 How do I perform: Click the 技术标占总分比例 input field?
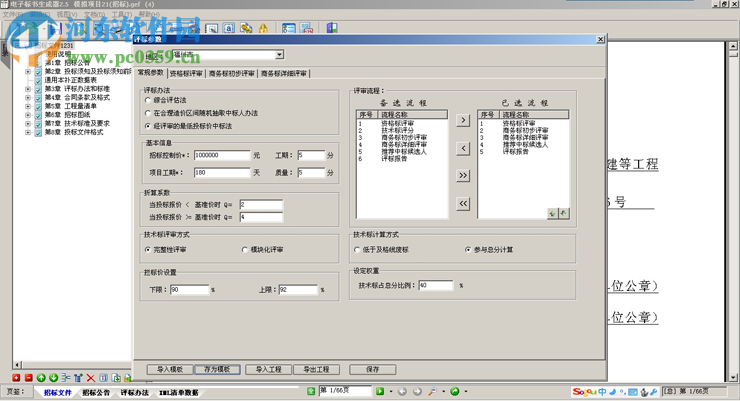(x=436, y=286)
